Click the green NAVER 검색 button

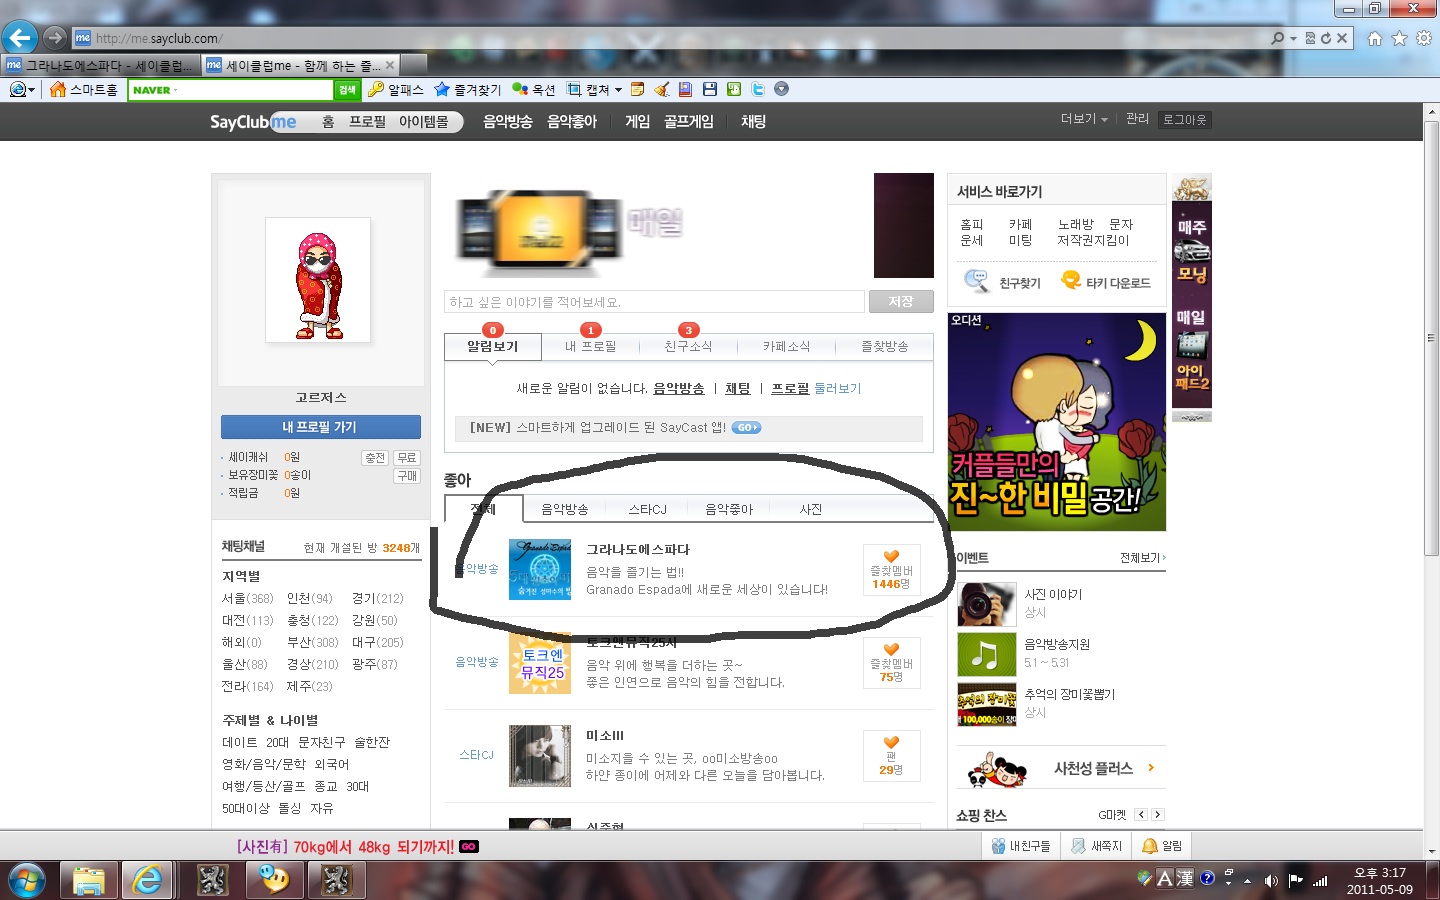tap(347, 90)
